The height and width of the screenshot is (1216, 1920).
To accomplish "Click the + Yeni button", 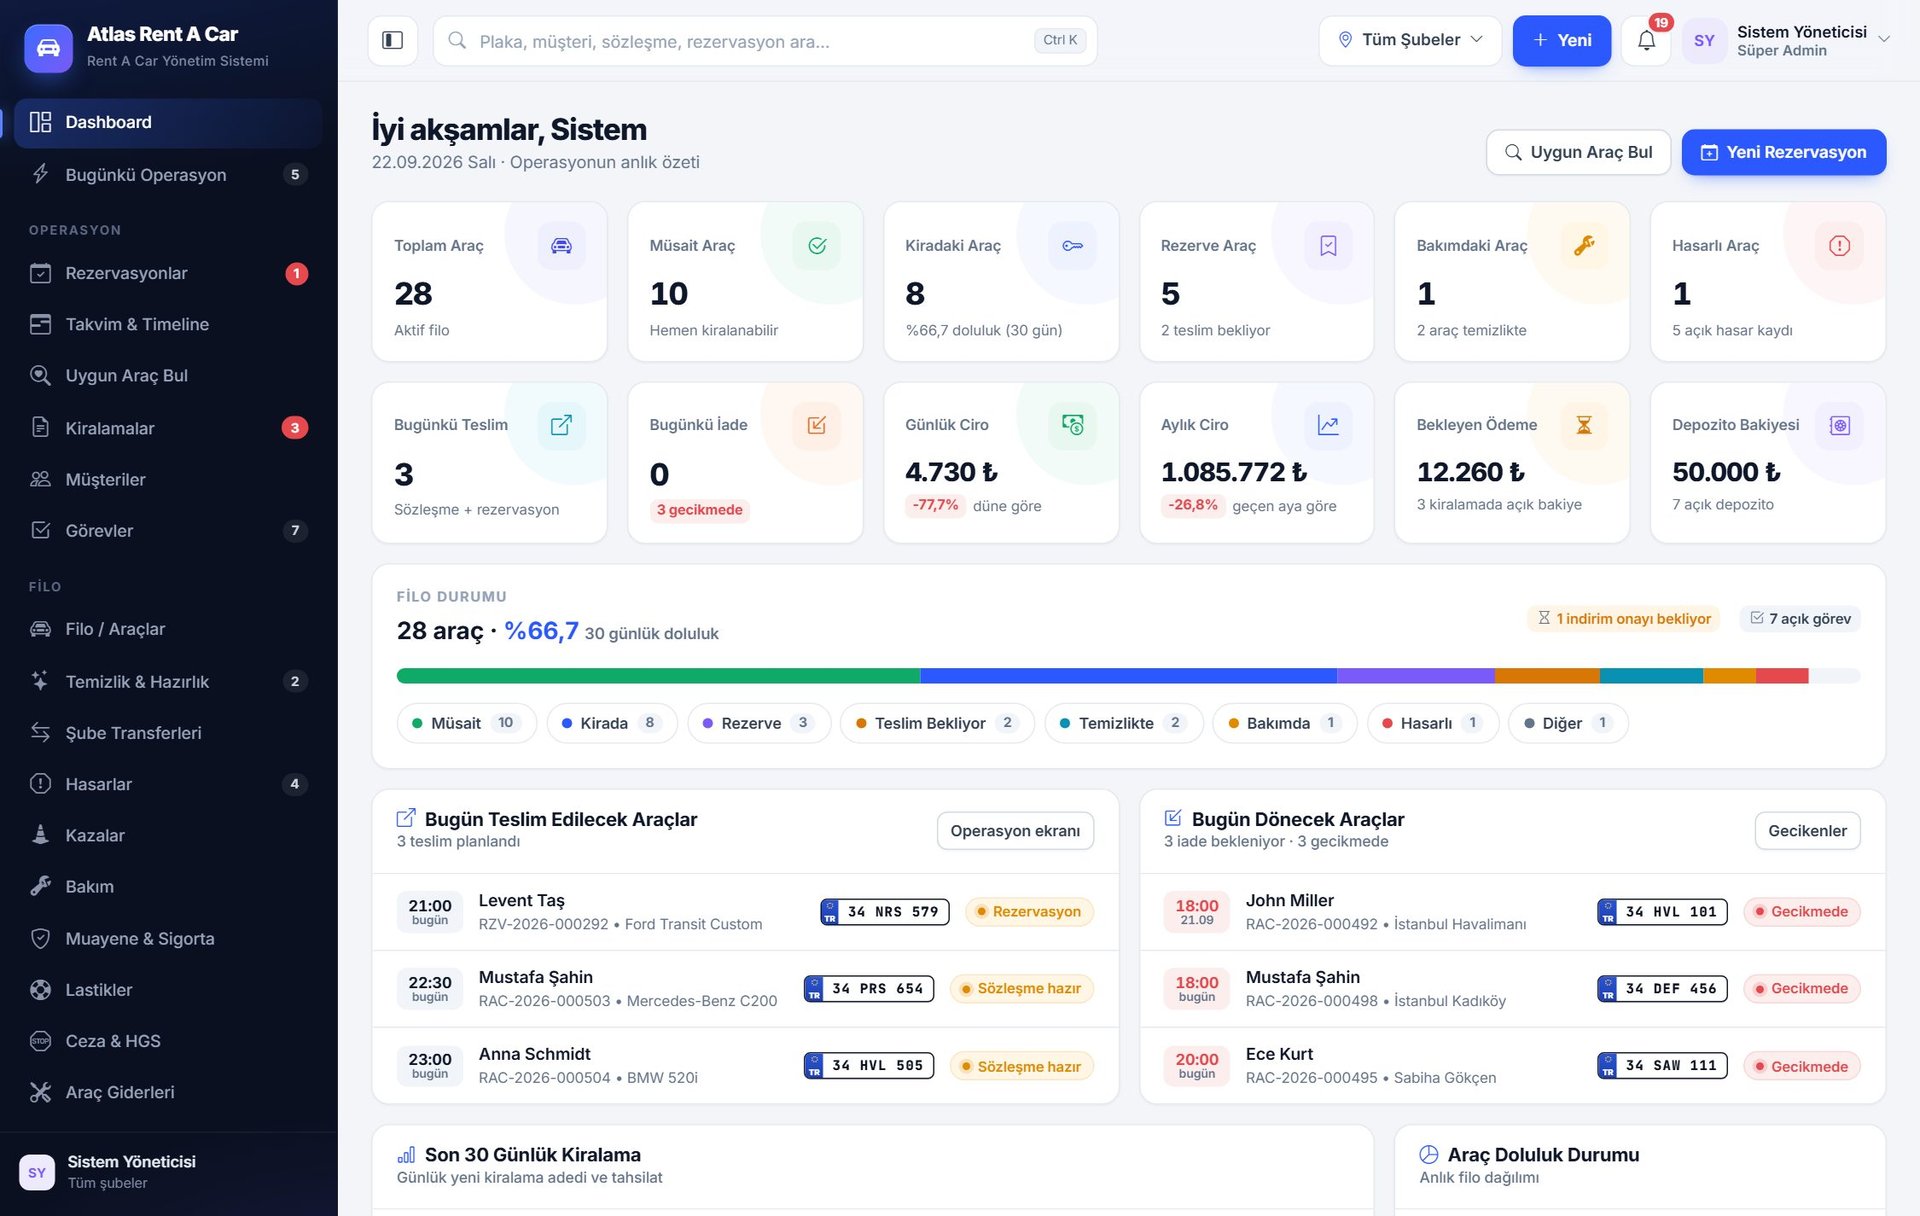I will [x=1561, y=40].
